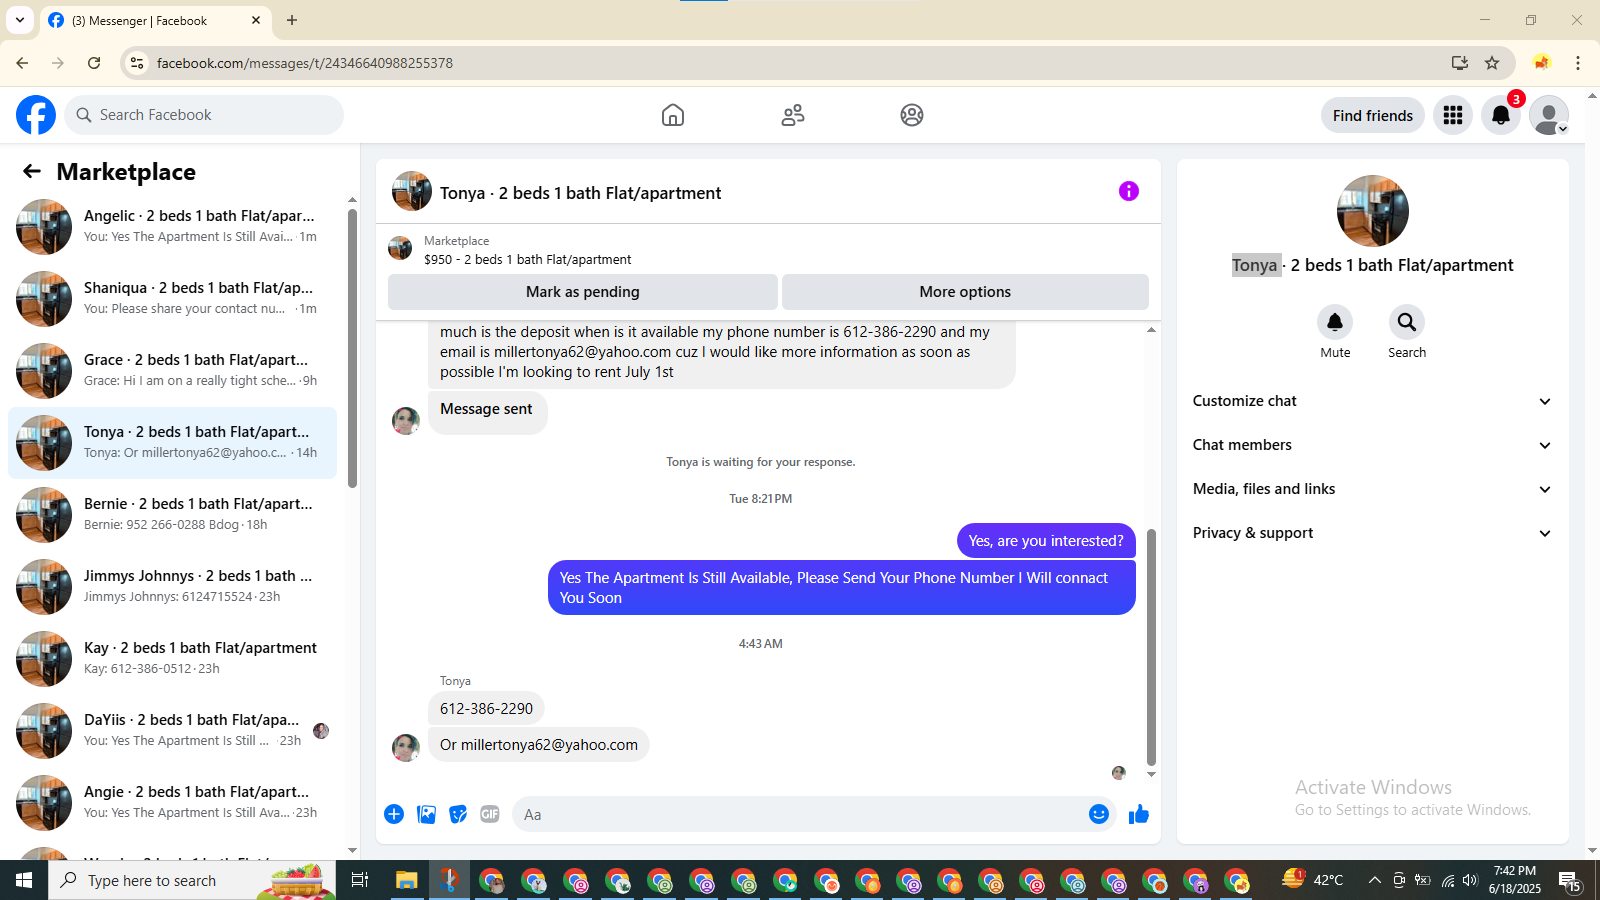Open a new browser tab
This screenshot has width=1600, height=900.
pos(292,20)
